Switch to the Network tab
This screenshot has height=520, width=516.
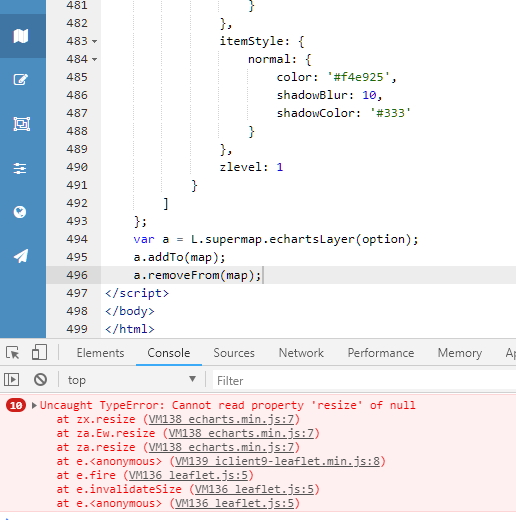point(301,353)
